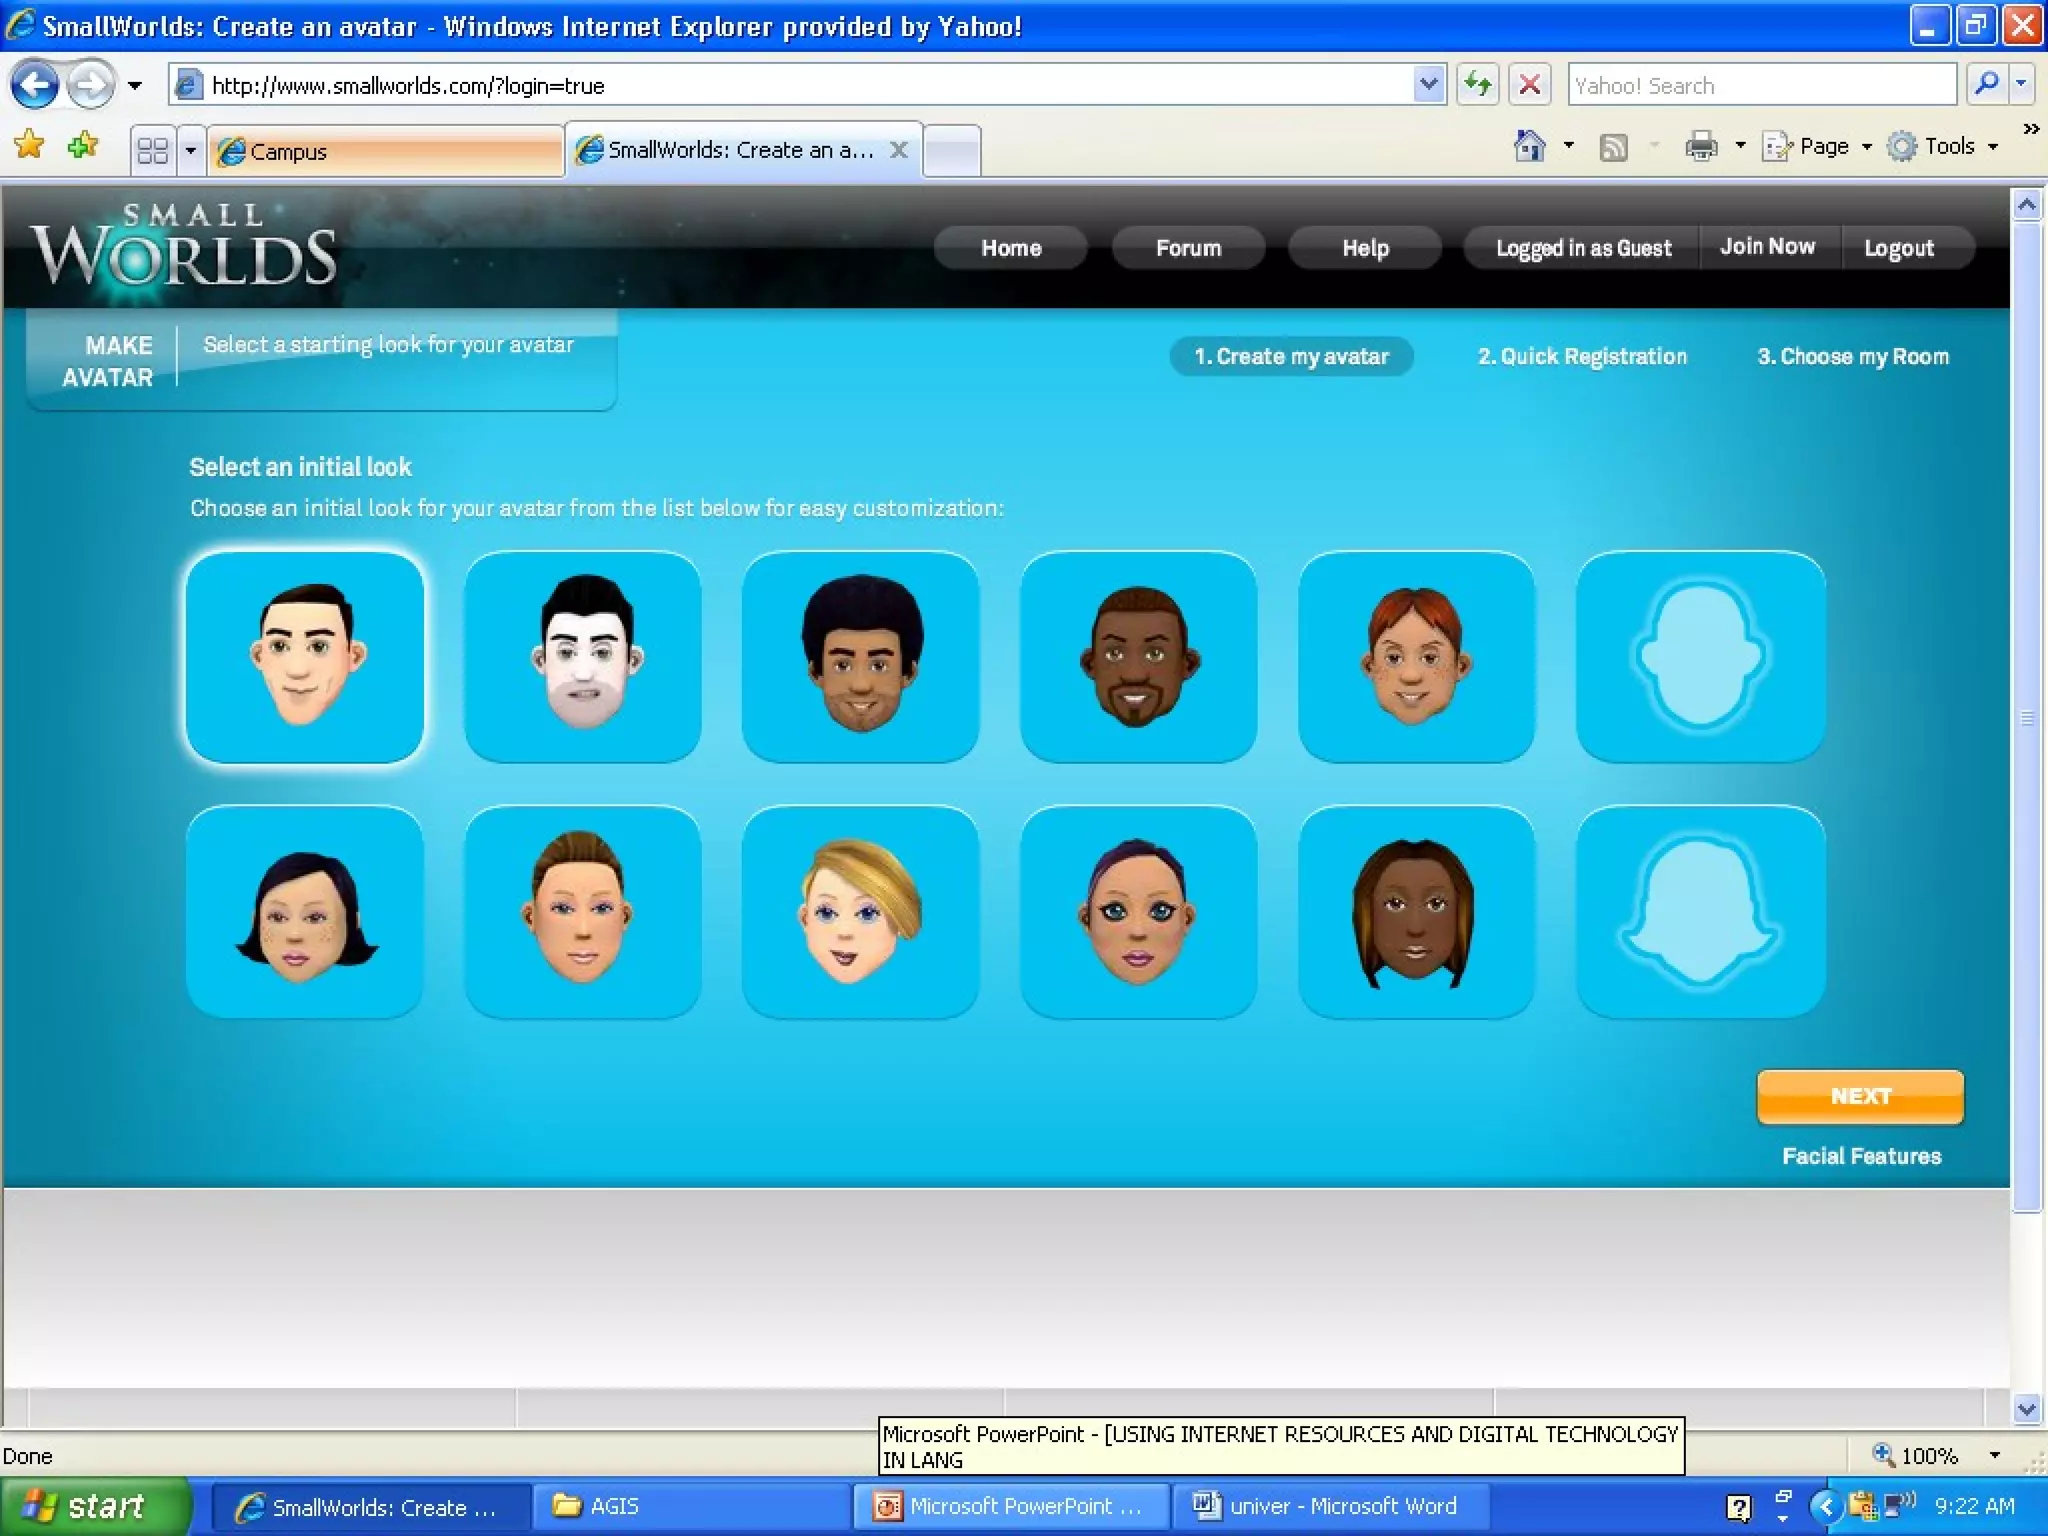Click the Add to Favorites icon
Viewport: 2048px width, 1536px height.
pos(83,146)
